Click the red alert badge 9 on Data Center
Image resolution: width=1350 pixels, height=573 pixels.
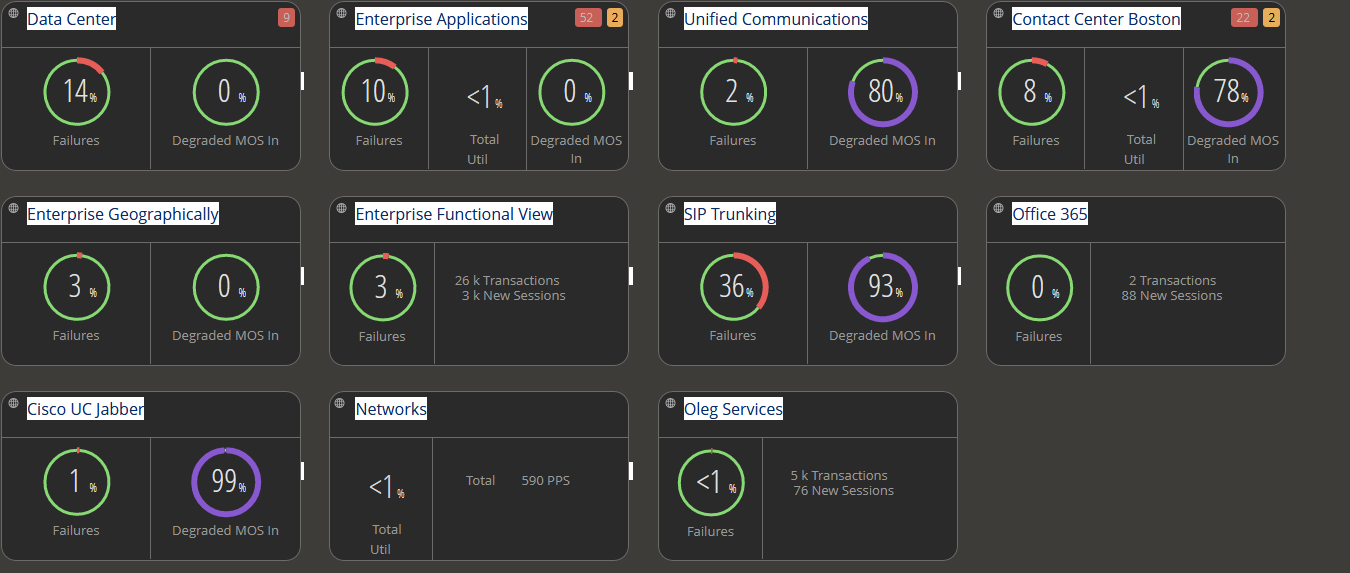[x=286, y=18]
